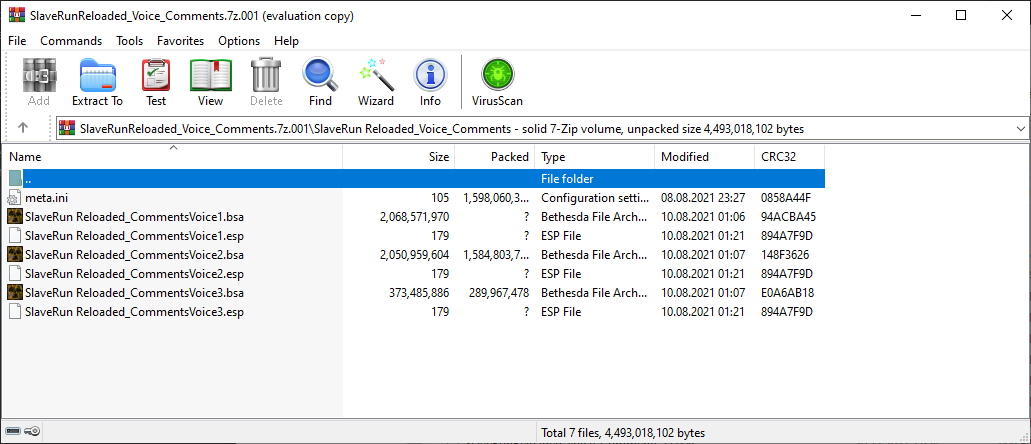This screenshot has height=444, width=1031.
Task: Select SlaveRun Reloaded_CommentsVoice2.esp name
Action: [x=134, y=274]
